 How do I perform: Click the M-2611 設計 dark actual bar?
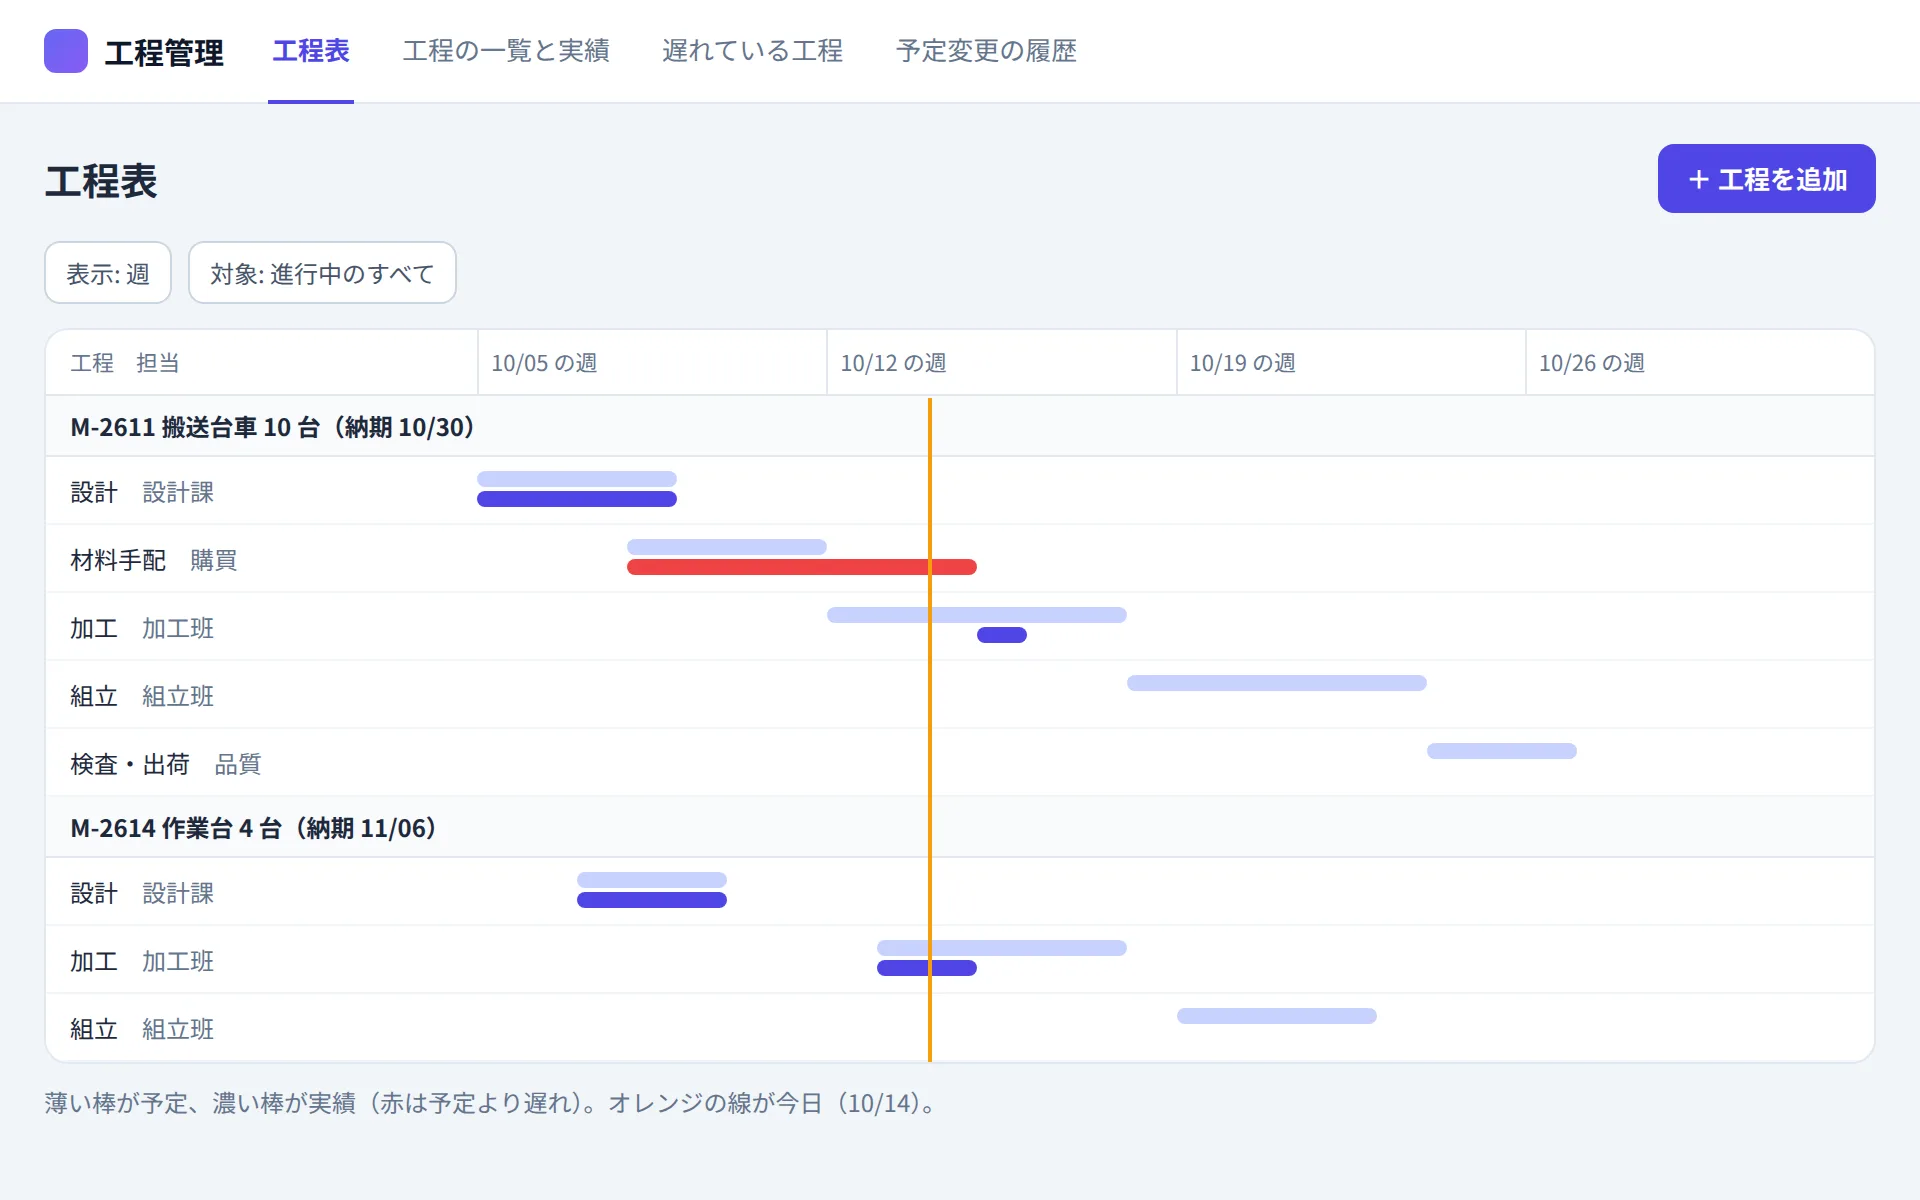tap(577, 499)
